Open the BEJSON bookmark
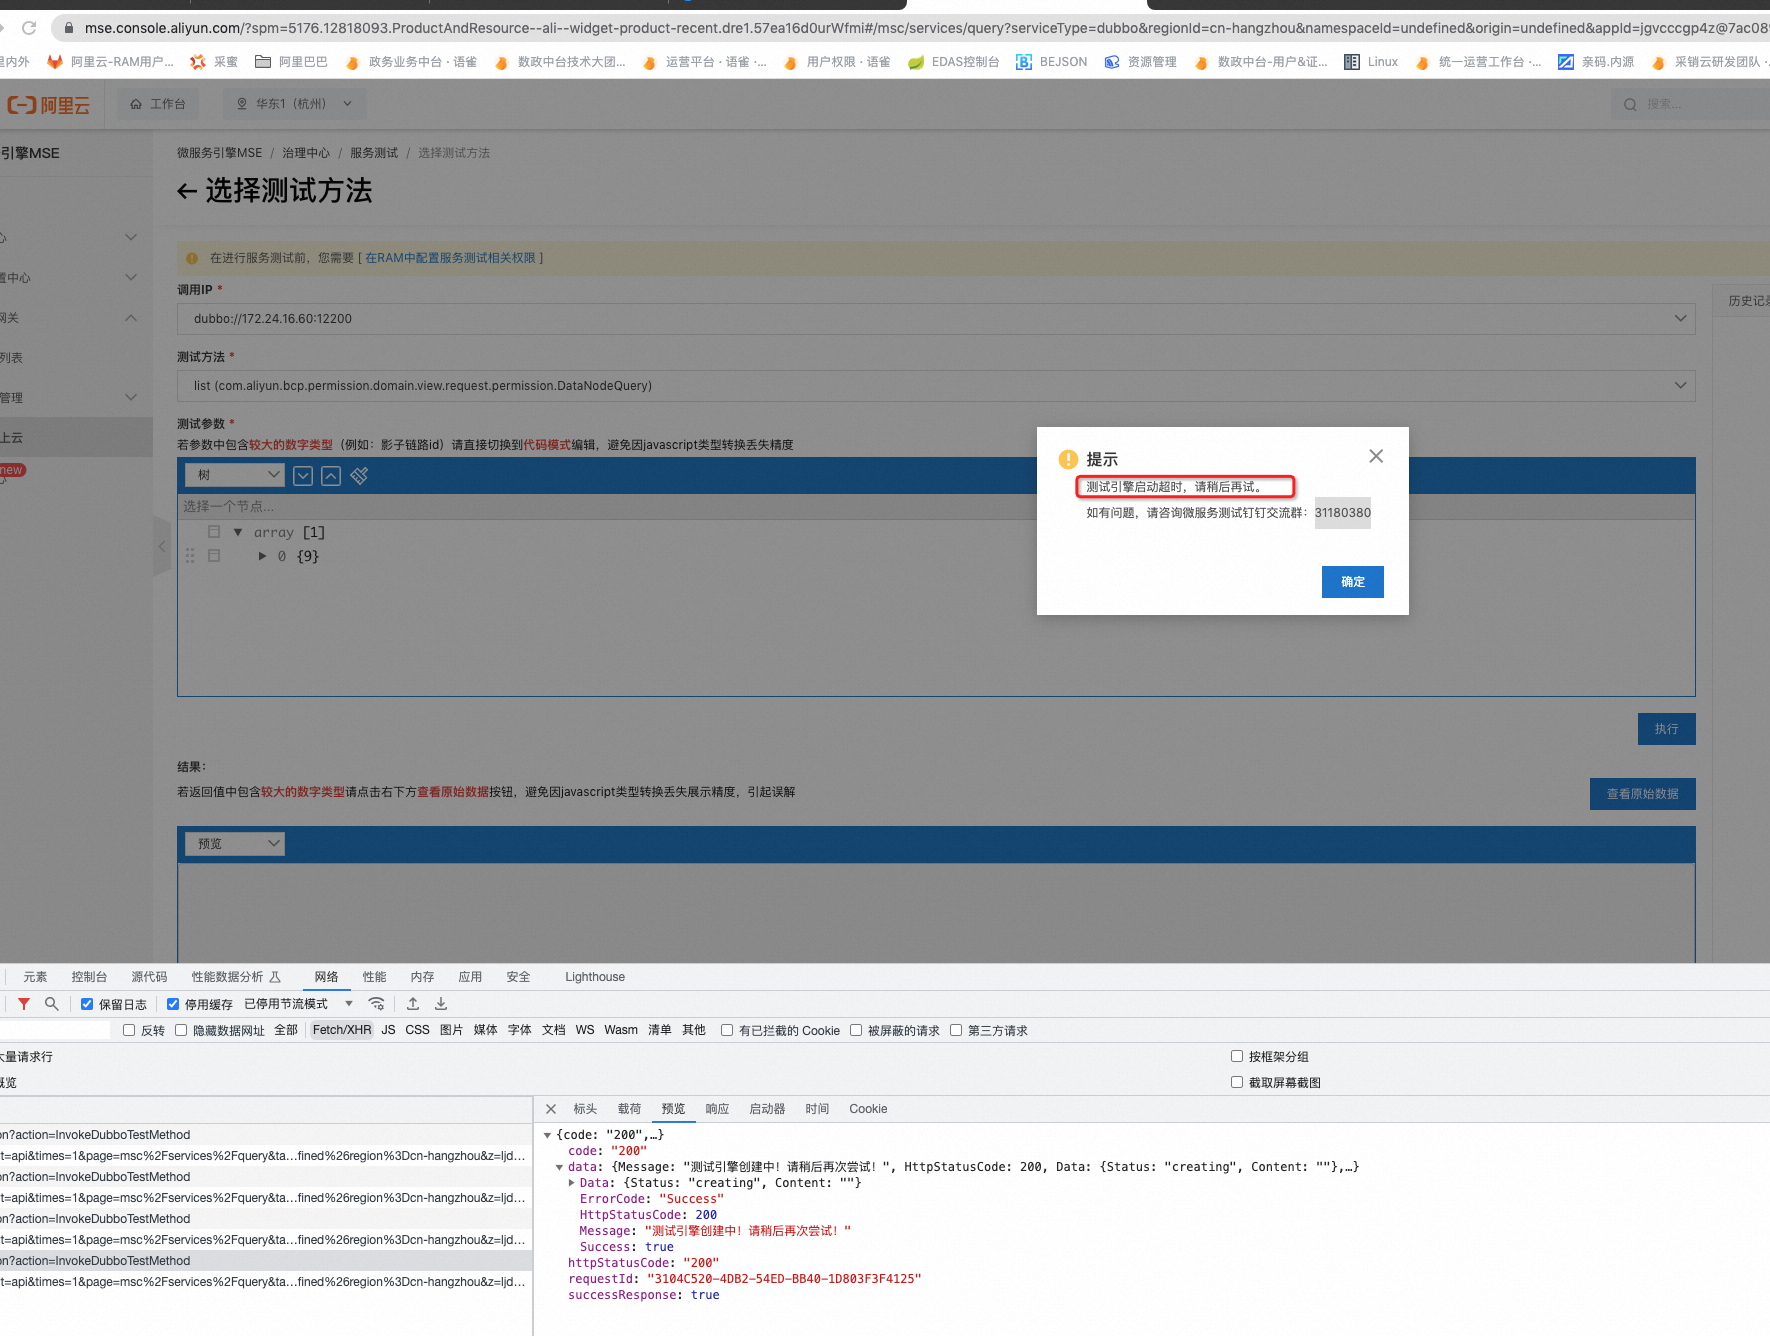The height and width of the screenshot is (1336, 1770). [x=1051, y=62]
